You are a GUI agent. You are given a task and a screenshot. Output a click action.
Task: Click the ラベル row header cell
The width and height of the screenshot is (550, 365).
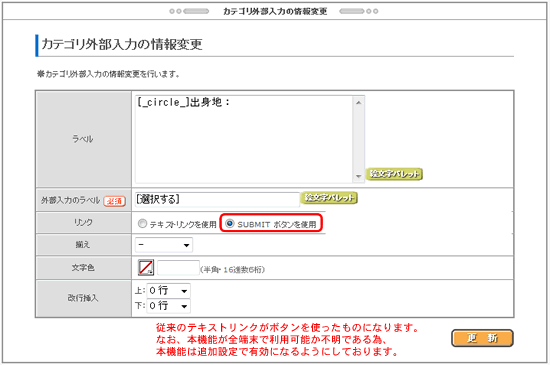(83, 139)
